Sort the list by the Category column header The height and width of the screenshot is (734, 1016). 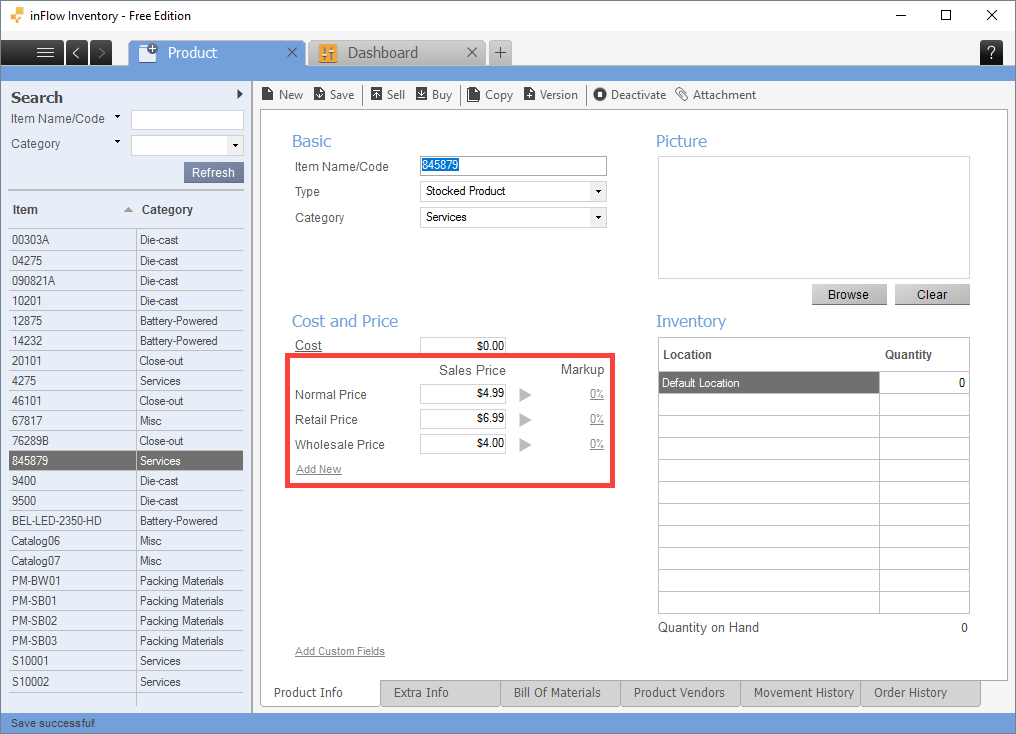click(x=190, y=209)
